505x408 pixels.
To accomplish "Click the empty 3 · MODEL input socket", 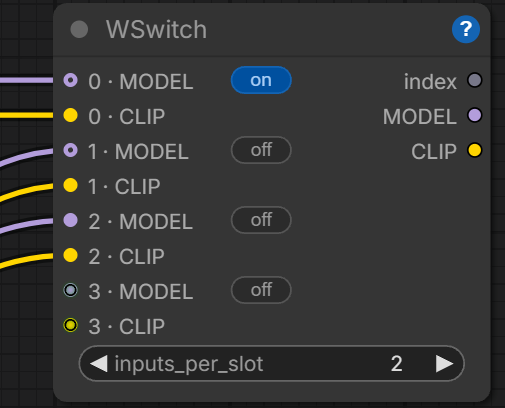I will [x=70, y=290].
